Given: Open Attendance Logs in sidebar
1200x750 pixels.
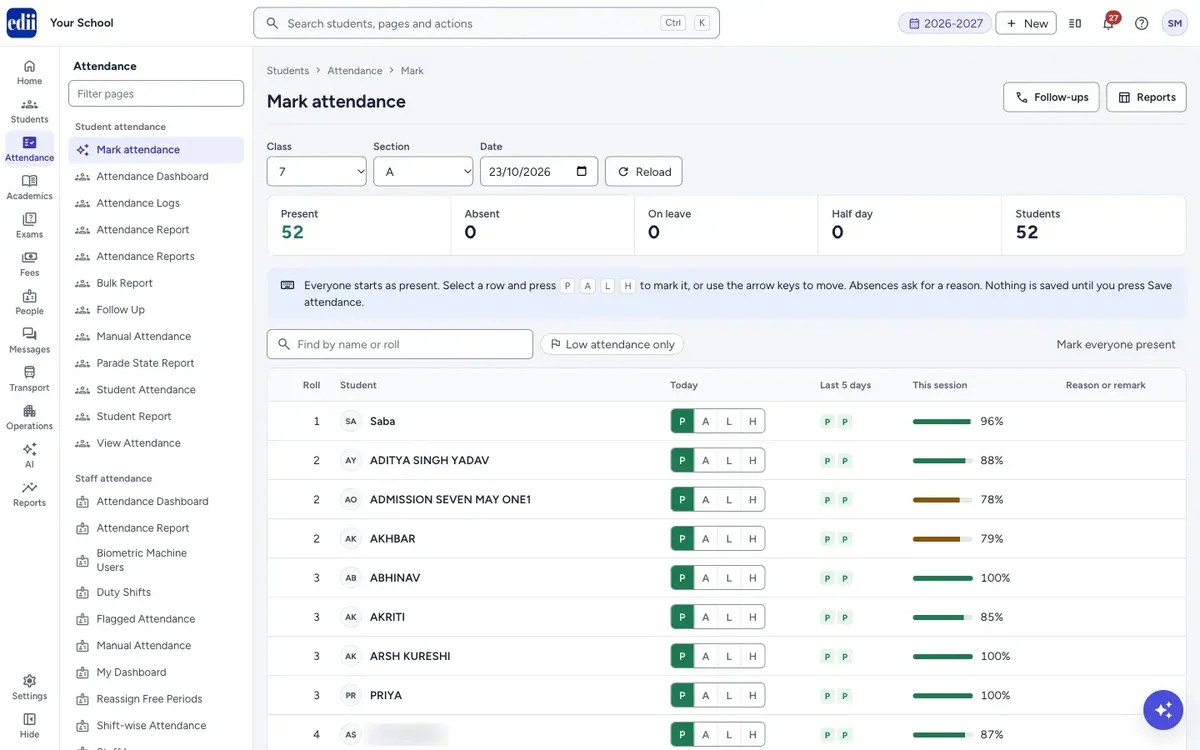Looking at the screenshot, I should 156,203.
